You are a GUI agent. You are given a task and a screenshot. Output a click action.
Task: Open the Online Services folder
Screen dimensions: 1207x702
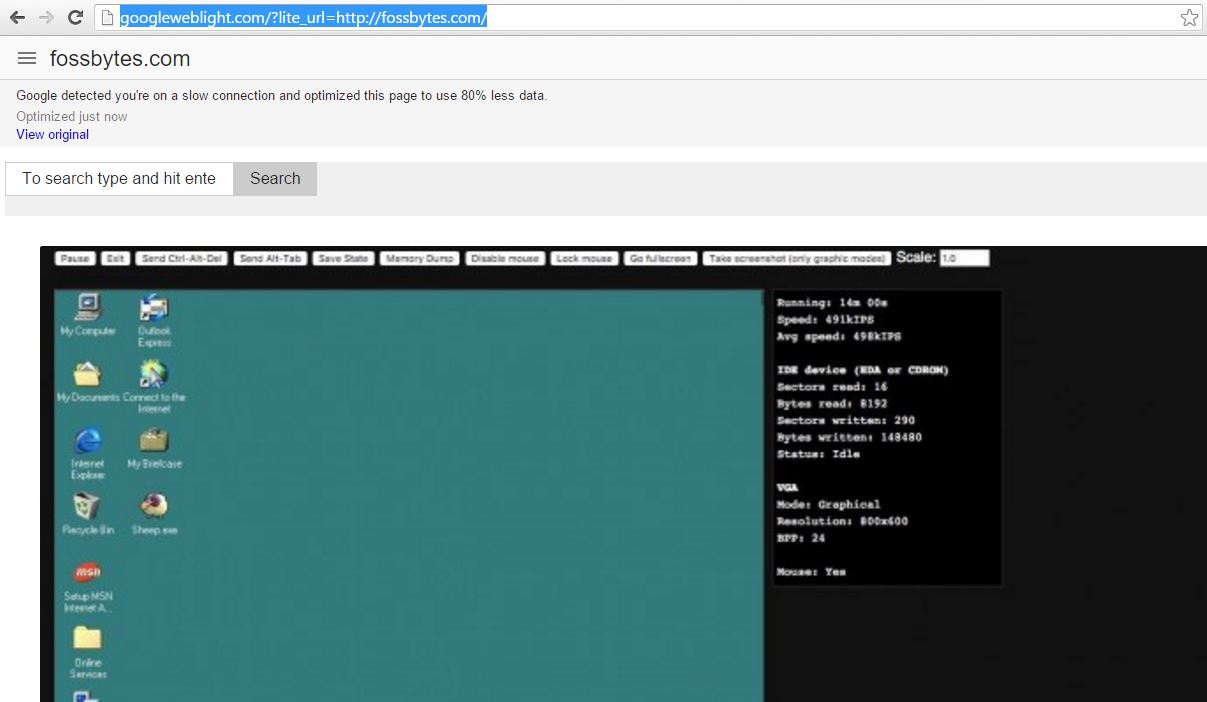click(87, 639)
